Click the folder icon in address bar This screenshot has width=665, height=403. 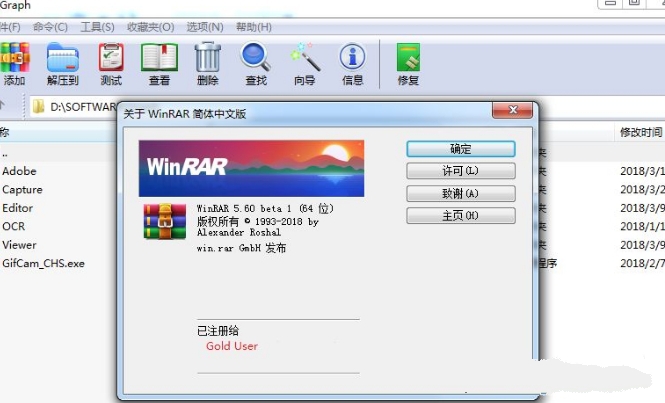coord(39,106)
